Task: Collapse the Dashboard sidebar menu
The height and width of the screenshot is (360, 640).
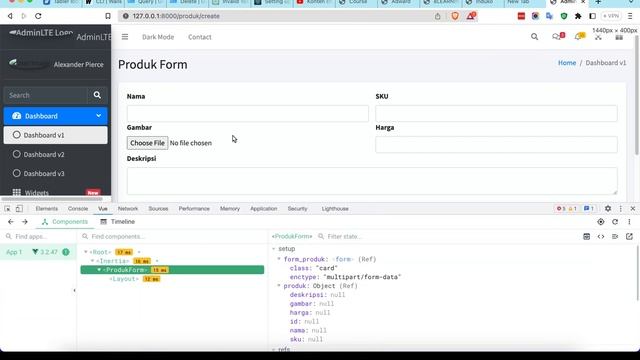Action: coord(56,116)
